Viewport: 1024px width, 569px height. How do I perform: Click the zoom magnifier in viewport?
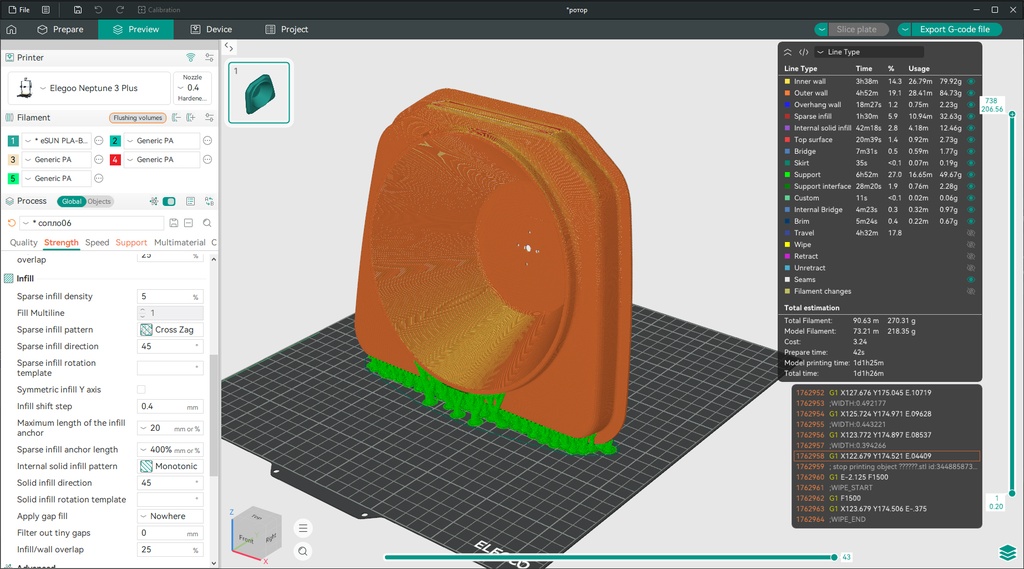[x=303, y=551]
